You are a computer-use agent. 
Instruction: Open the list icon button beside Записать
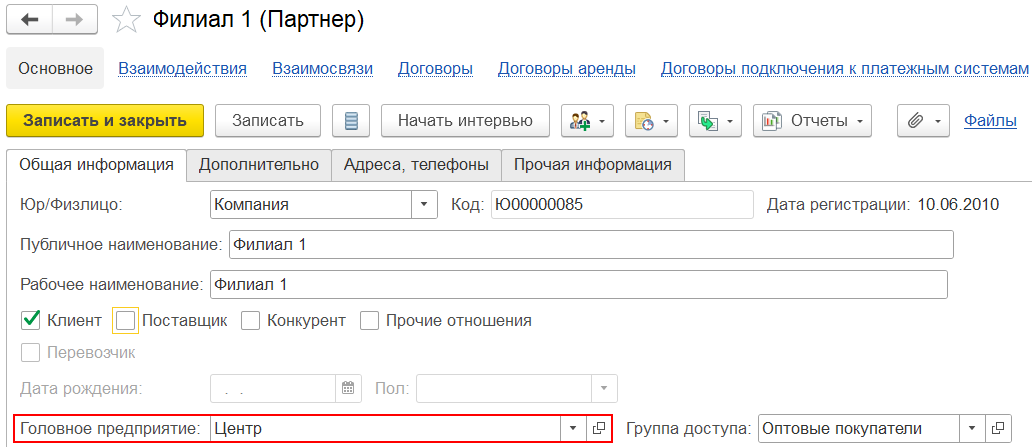click(x=351, y=121)
